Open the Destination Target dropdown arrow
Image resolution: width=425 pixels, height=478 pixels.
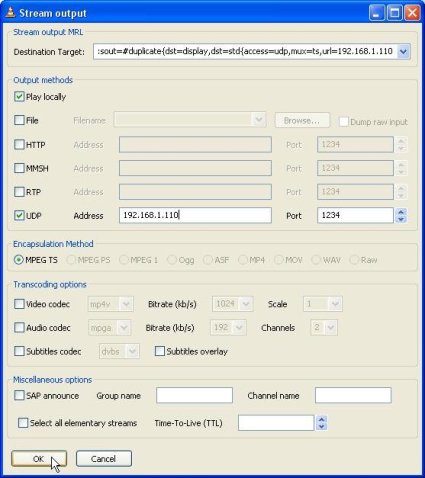403,52
